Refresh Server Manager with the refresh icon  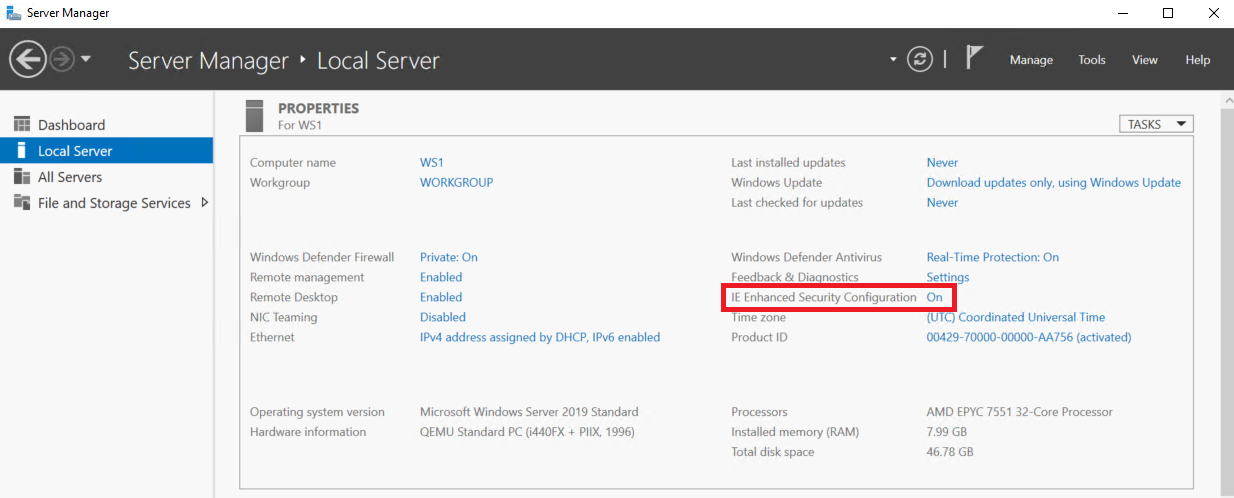point(919,60)
